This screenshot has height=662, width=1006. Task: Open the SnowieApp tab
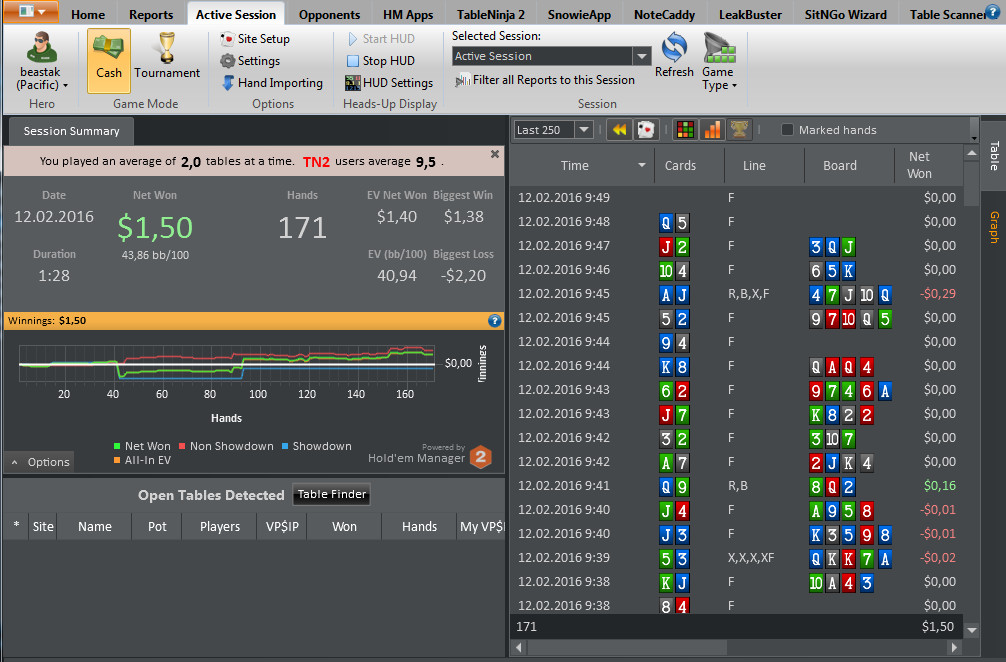point(579,14)
